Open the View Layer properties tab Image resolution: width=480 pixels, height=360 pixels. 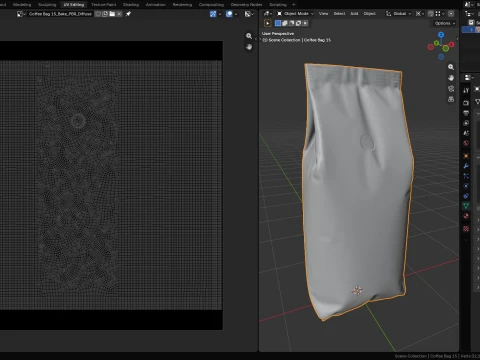466,123
